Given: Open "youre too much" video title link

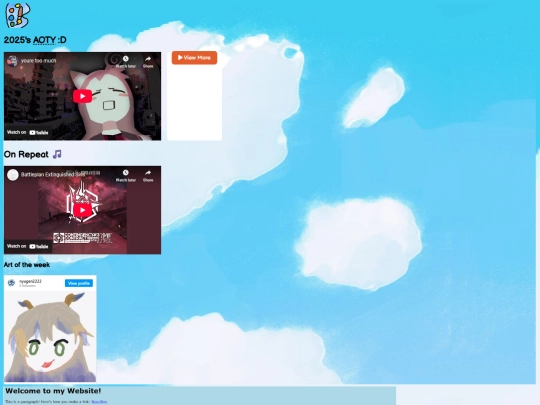Looking at the screenshot, I should pyautogui.click(x=38, y=61).
